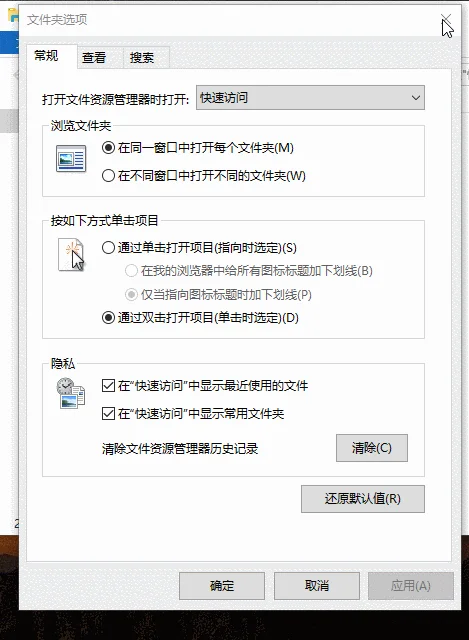Viewport: 469px width, 640px height.
Task: Open the 快速访问 dropdown list
Action: [x=310, y=98]
